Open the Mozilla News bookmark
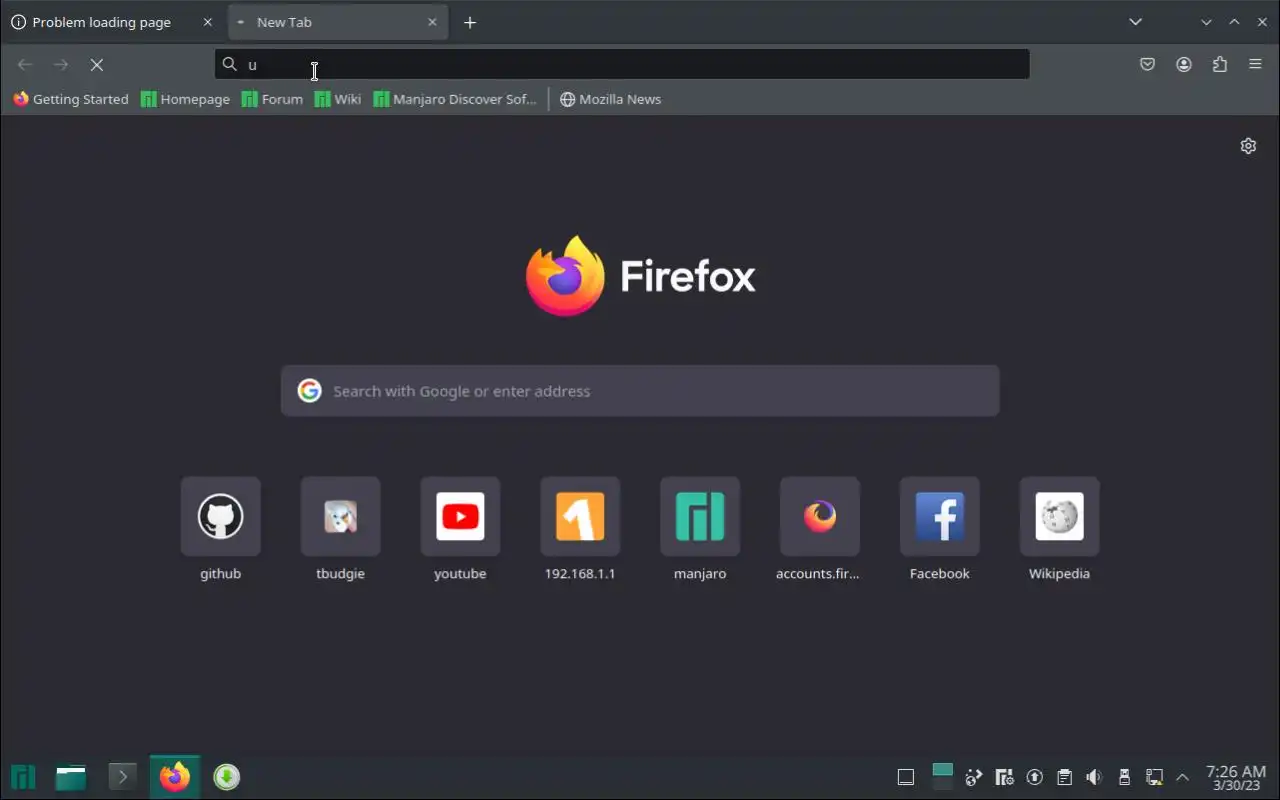This screenshot has width=1280, height=800. point(610,99)
